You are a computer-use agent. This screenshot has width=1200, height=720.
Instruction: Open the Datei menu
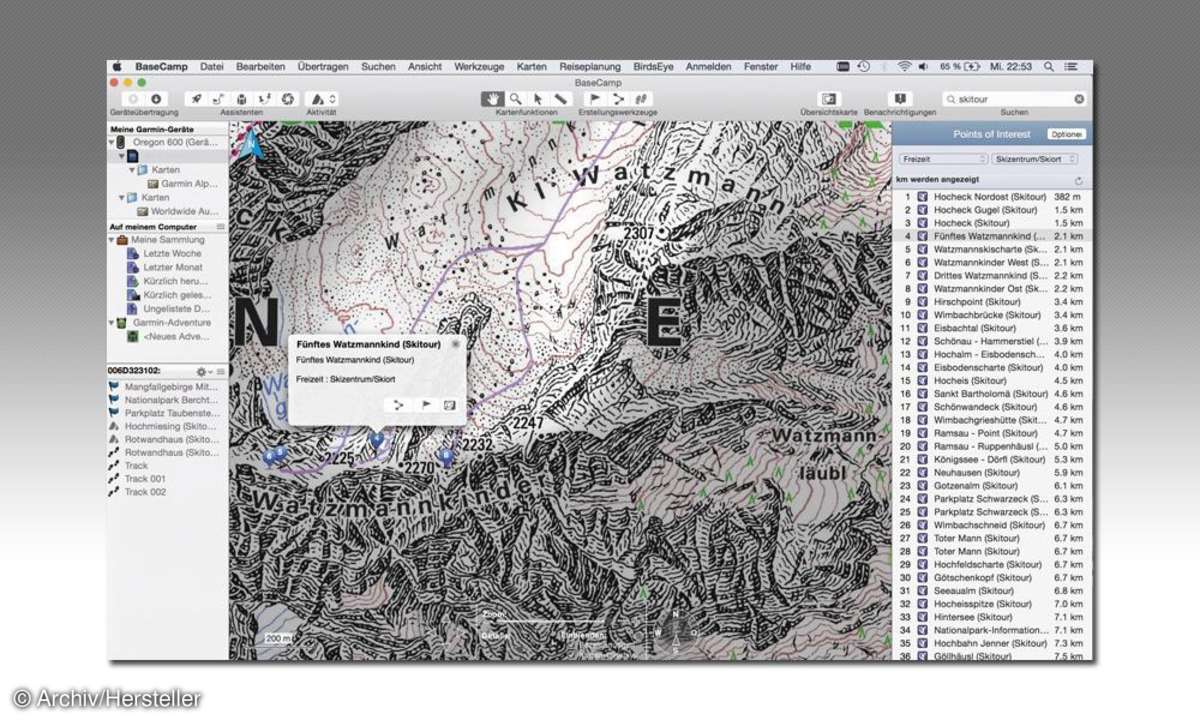point(212,66)
